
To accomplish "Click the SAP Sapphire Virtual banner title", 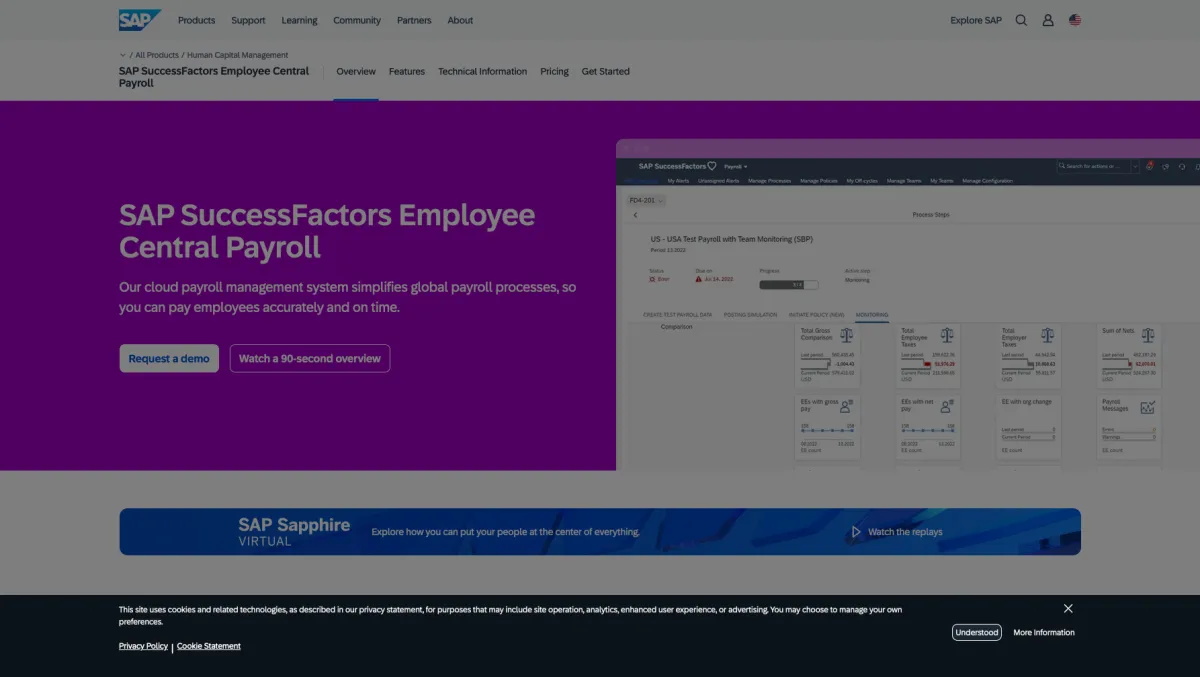I will pyautogui.click(x=294, y=531).
